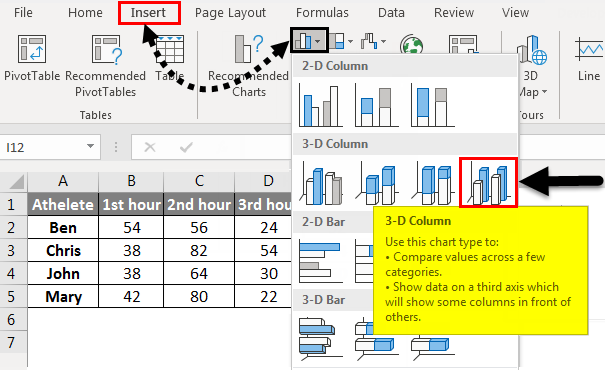Viewport: 605px width, 370px height.
Task: Expand the Name Box dropdown arrow
Action: [90, 146]
